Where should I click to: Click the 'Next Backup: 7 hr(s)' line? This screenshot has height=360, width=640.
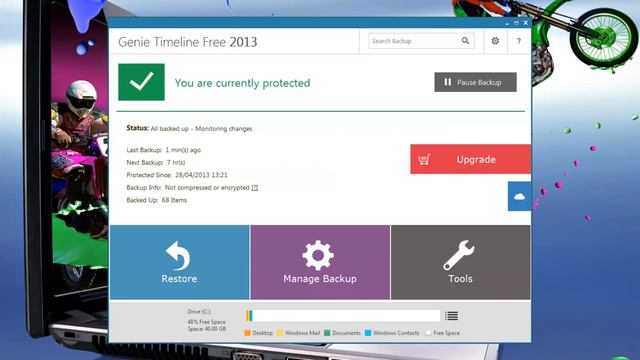coord(156,162)
